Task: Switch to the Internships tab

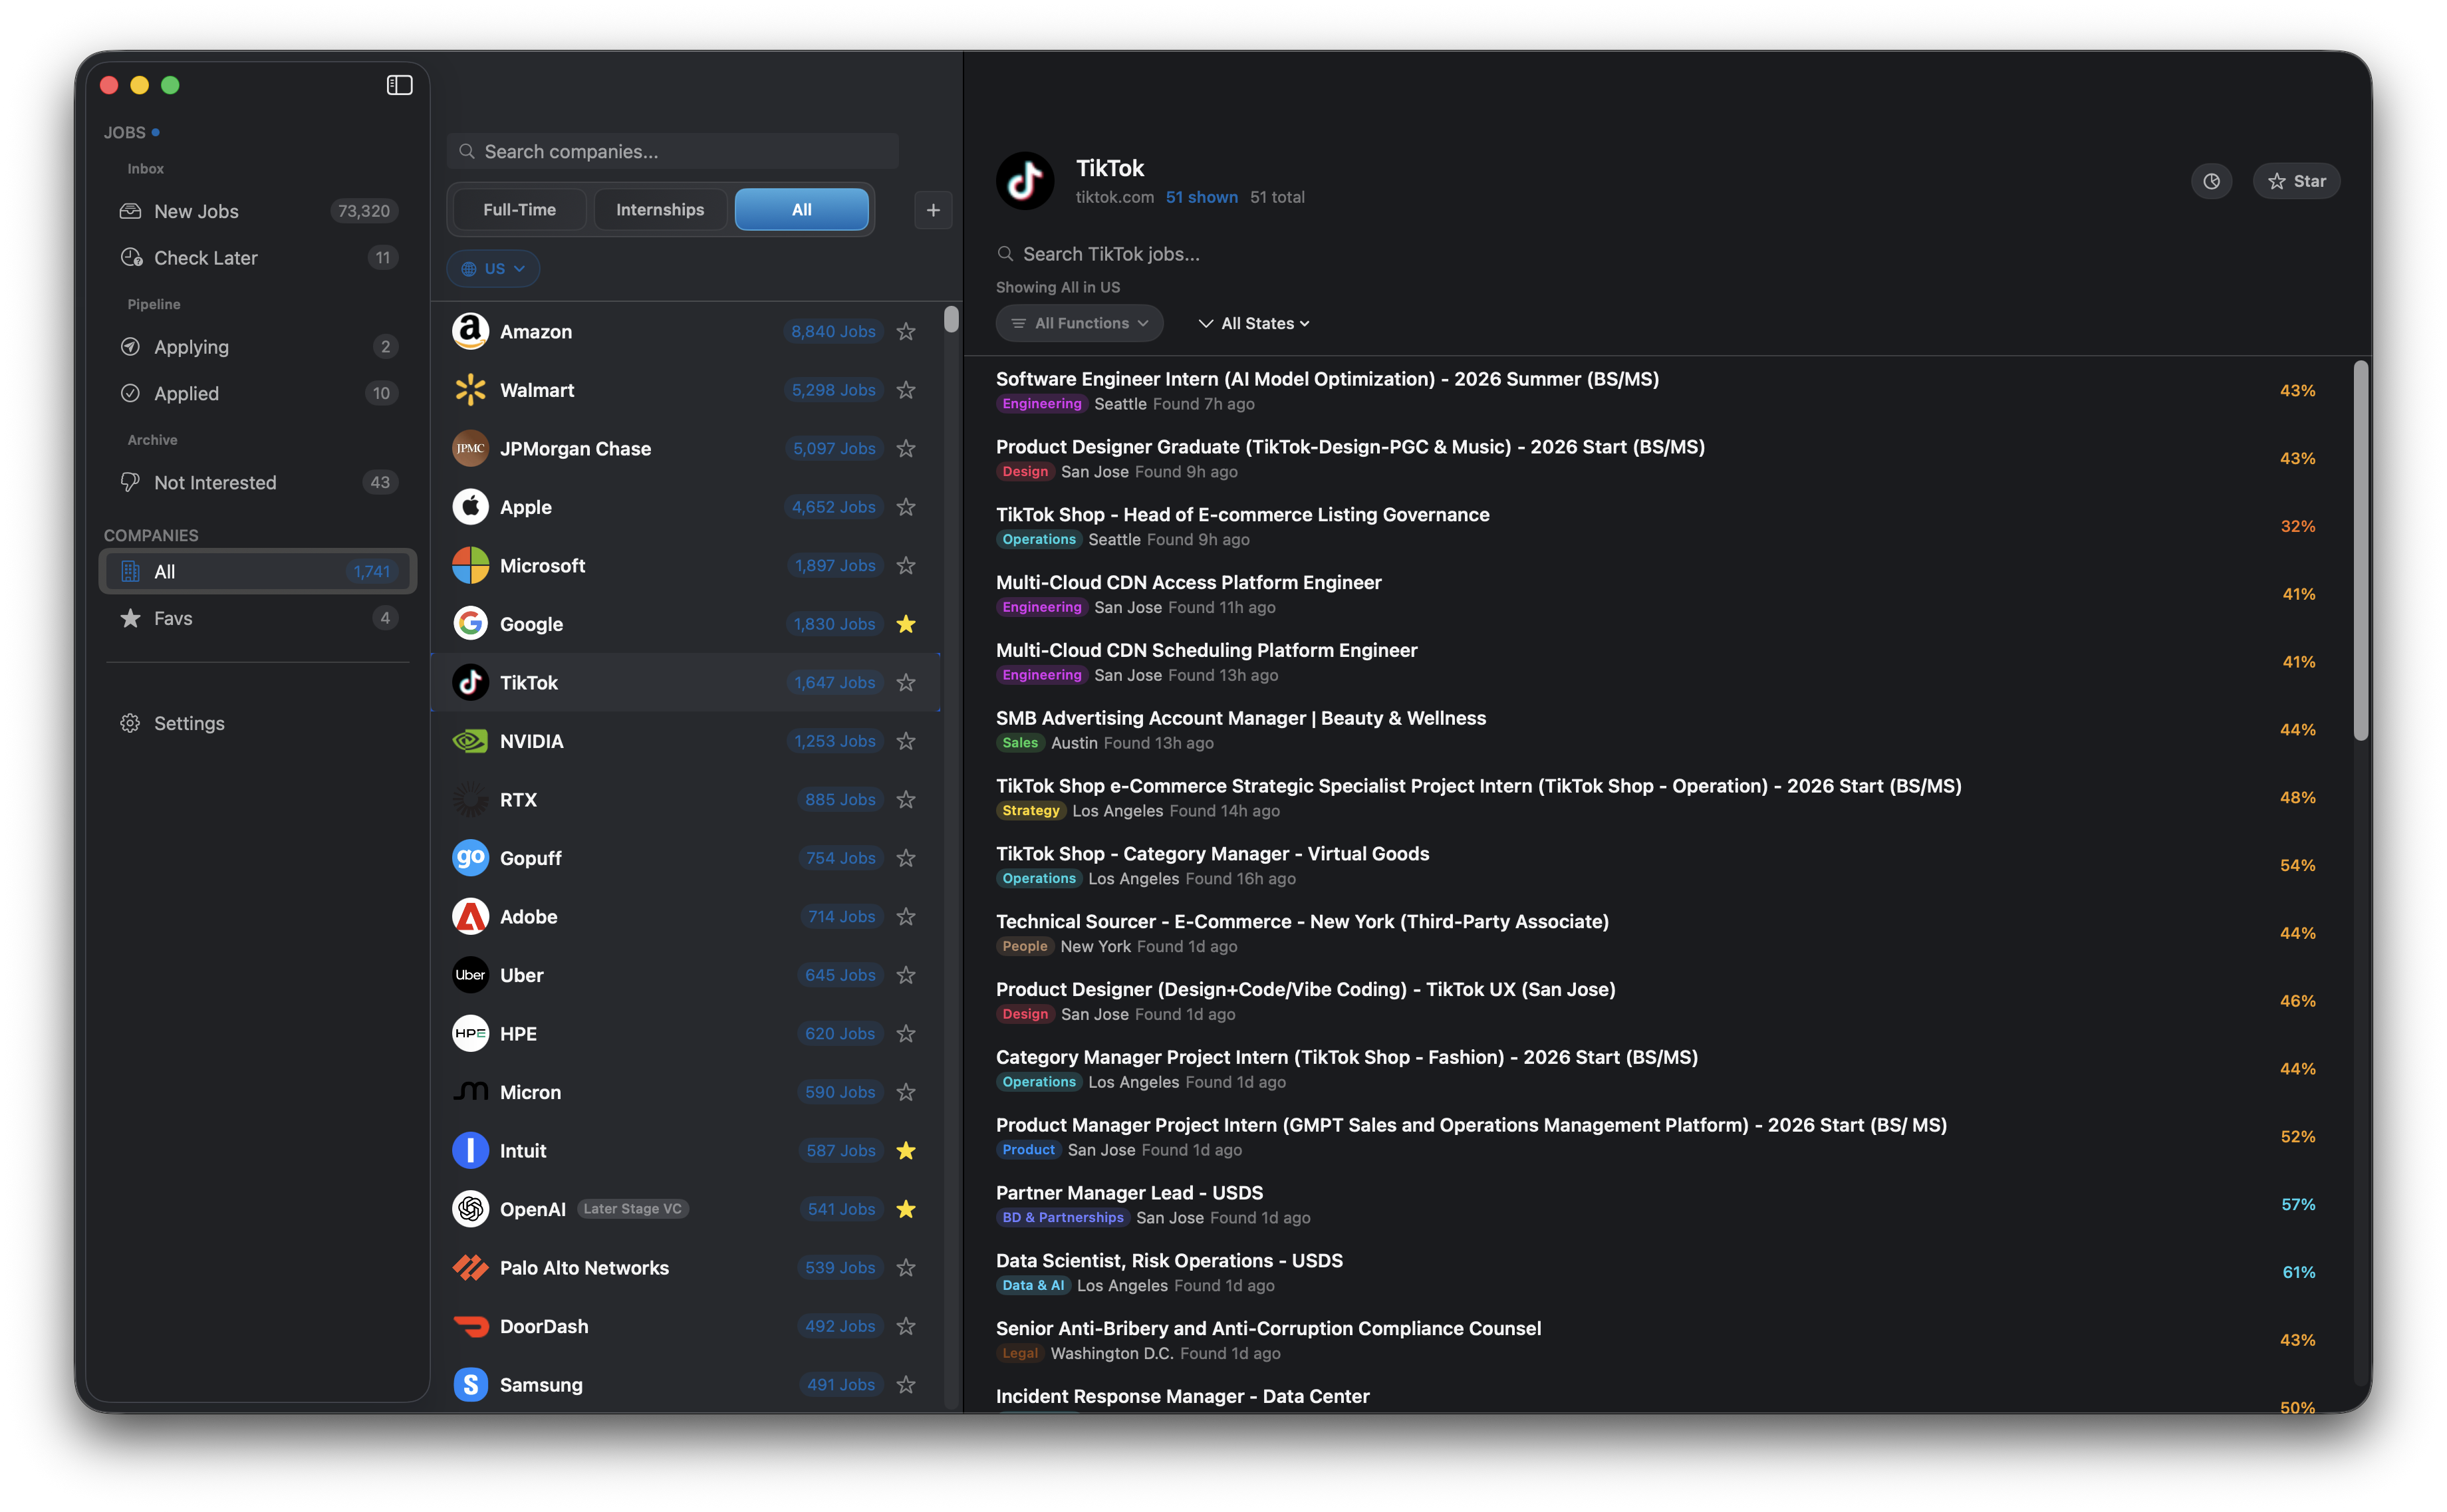Action: pyautogui.click(x=660, y=209)
